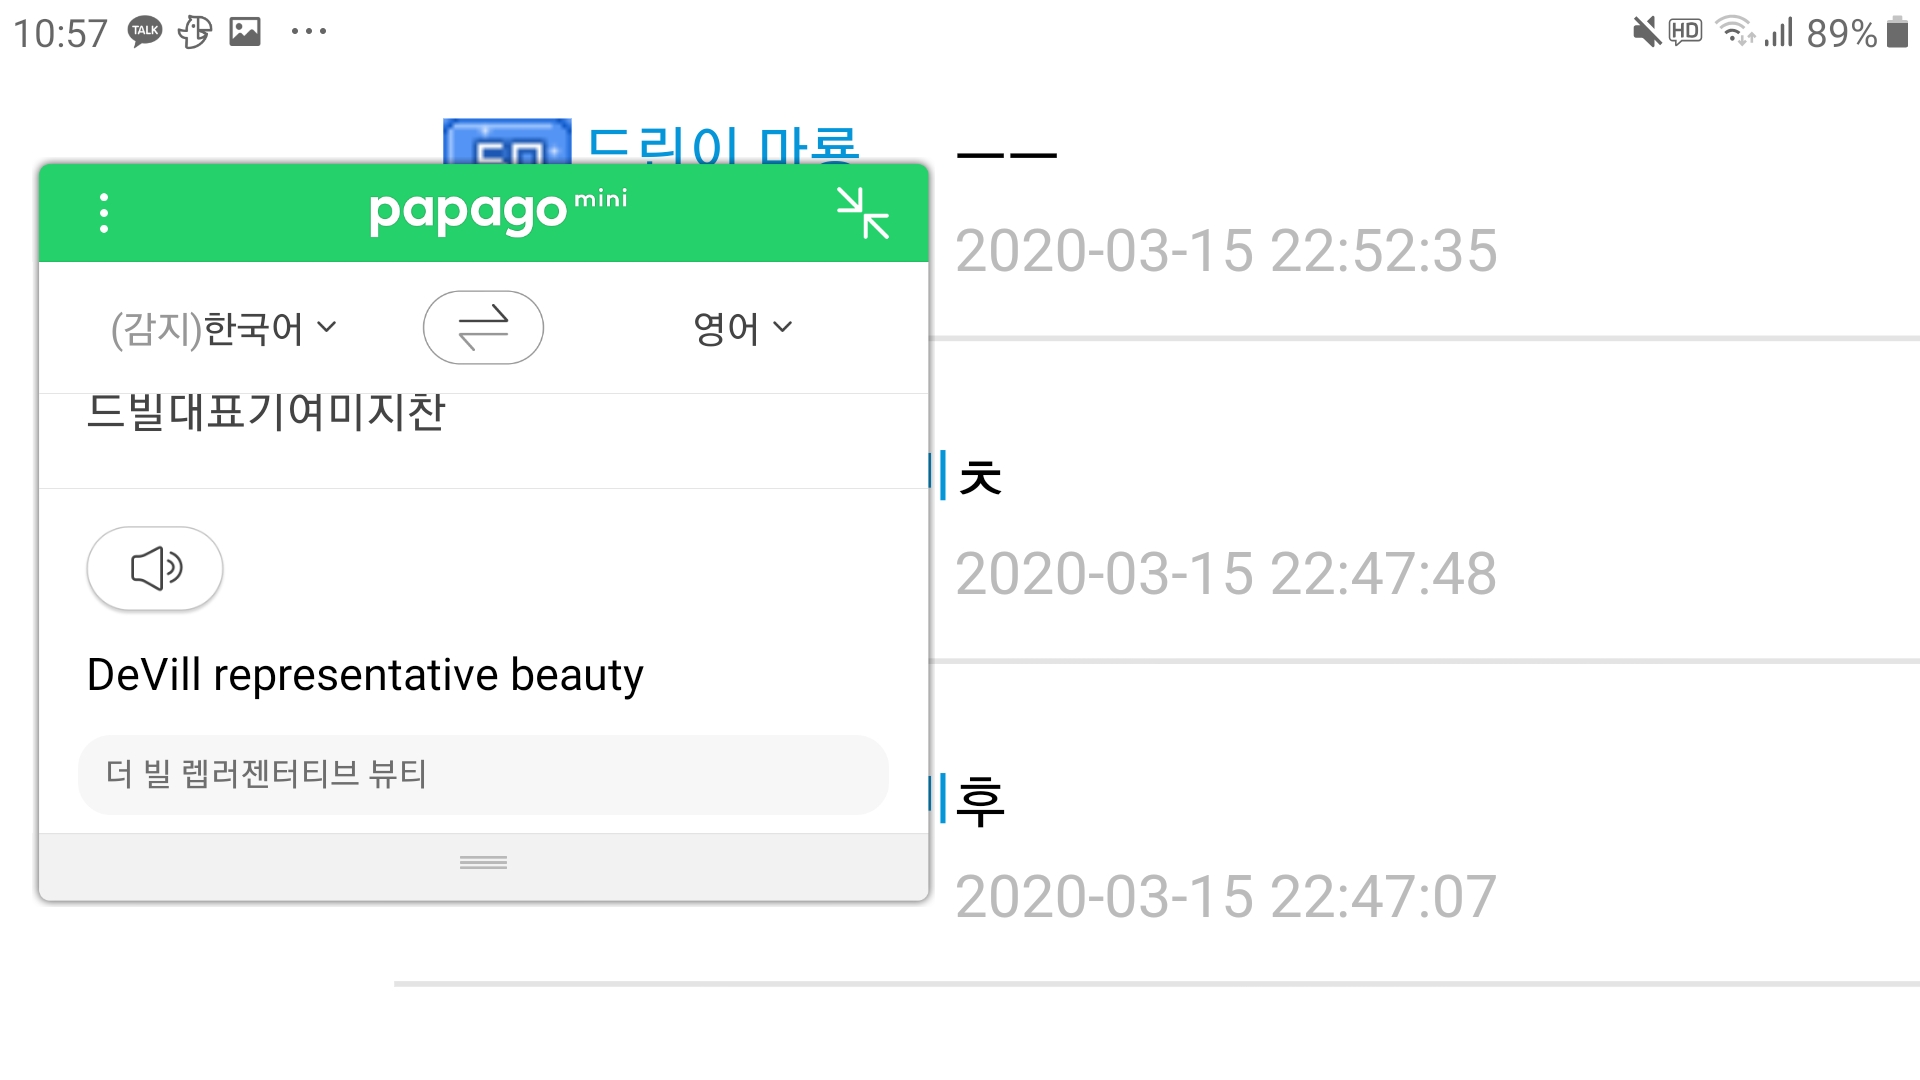
Task: Grab the resize handle at papago panel bottom
Action: 483,863
